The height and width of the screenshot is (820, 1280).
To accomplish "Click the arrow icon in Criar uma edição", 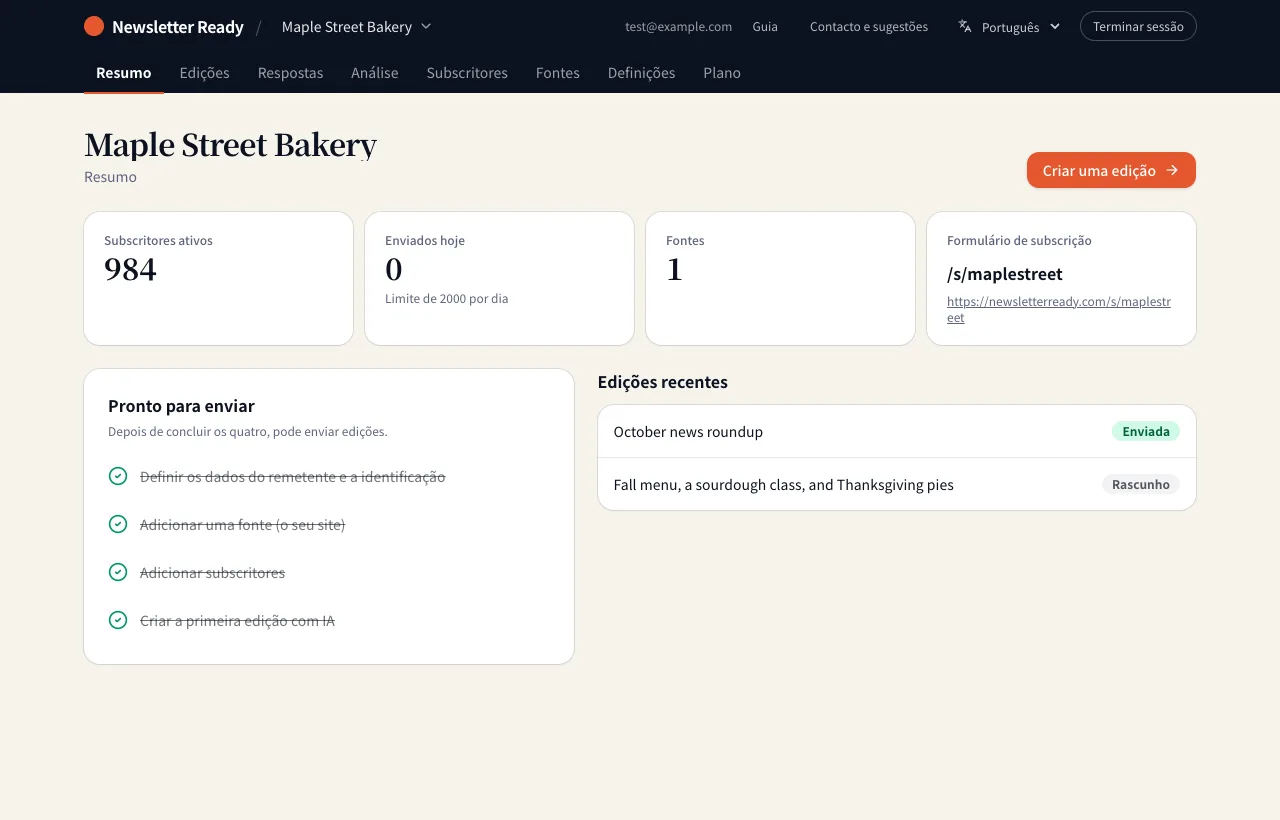I will [x=1172, y=170].
